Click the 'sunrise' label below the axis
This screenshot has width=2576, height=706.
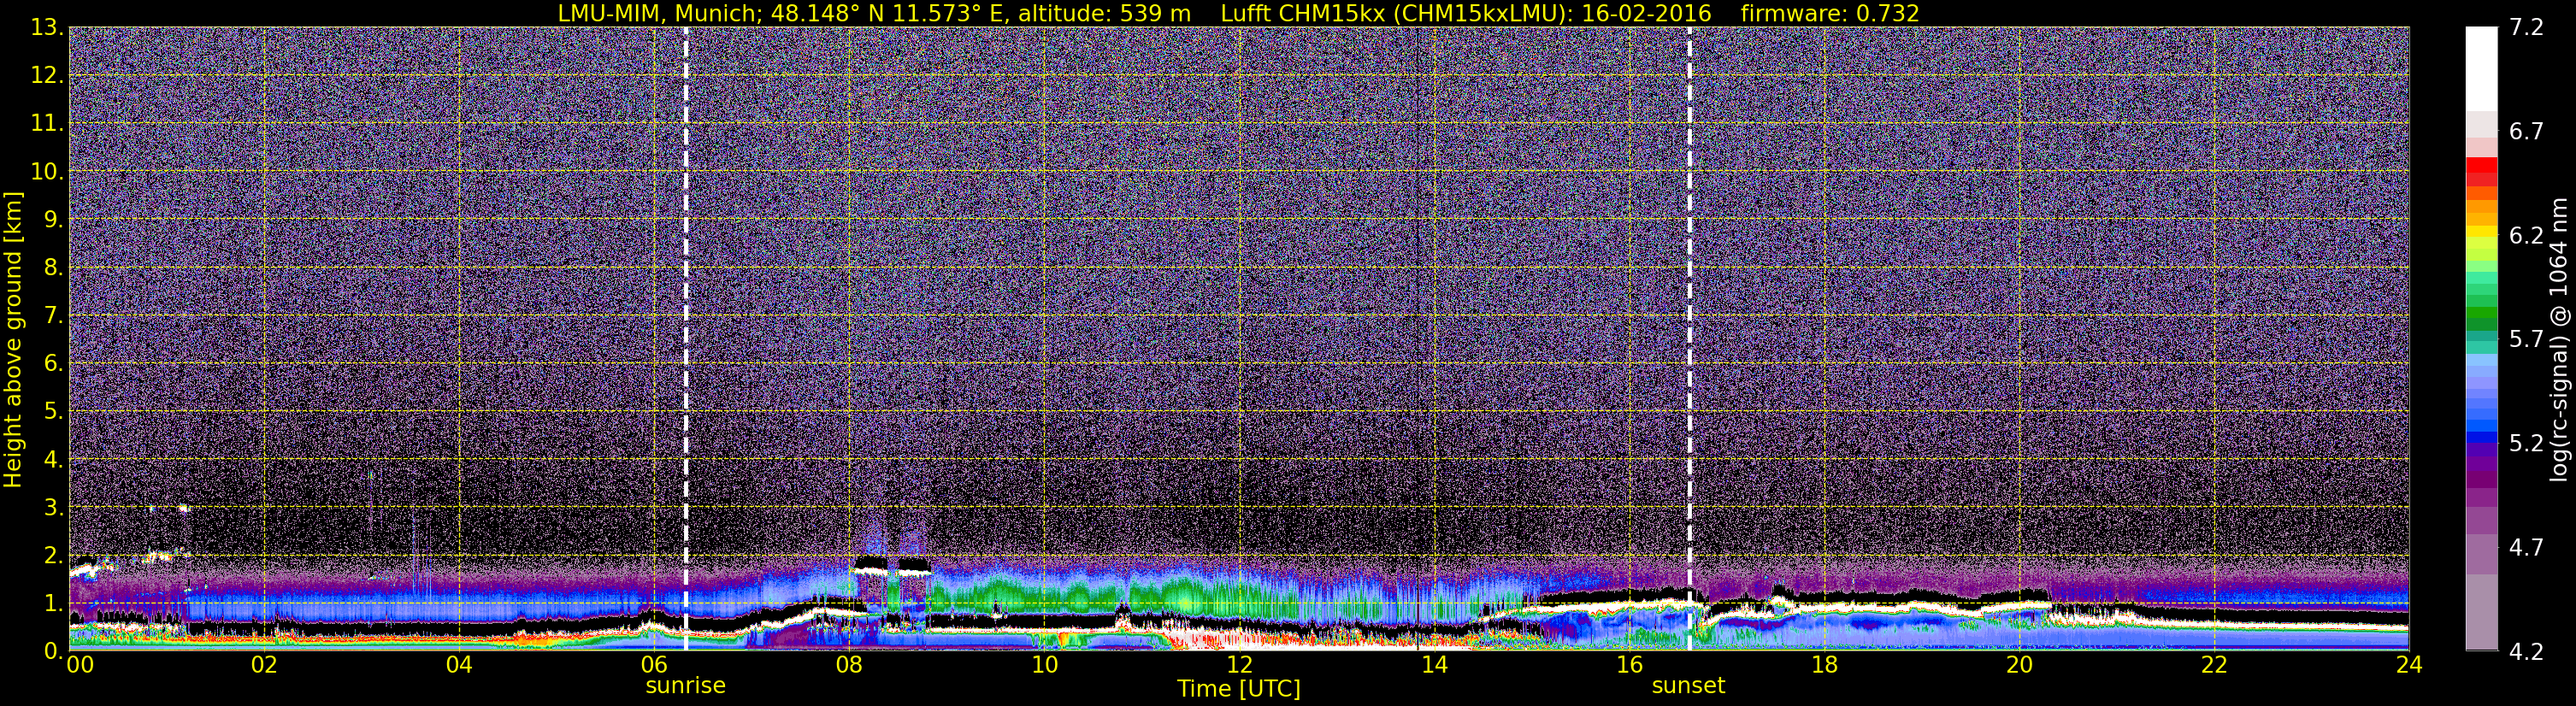tap(685, 686)
